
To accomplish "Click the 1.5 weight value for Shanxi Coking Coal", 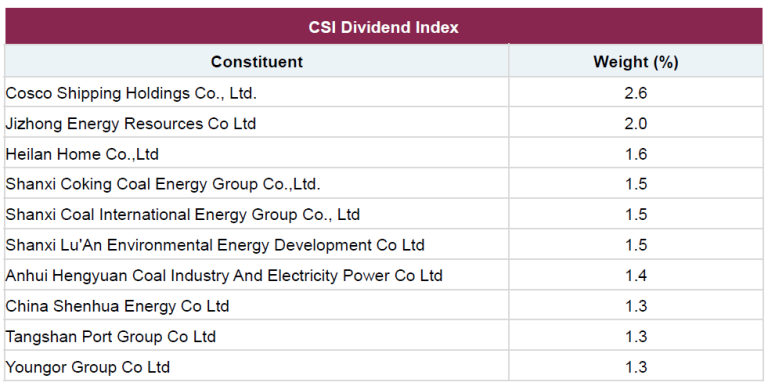I will pyautogui.click(x=636, y=184).
